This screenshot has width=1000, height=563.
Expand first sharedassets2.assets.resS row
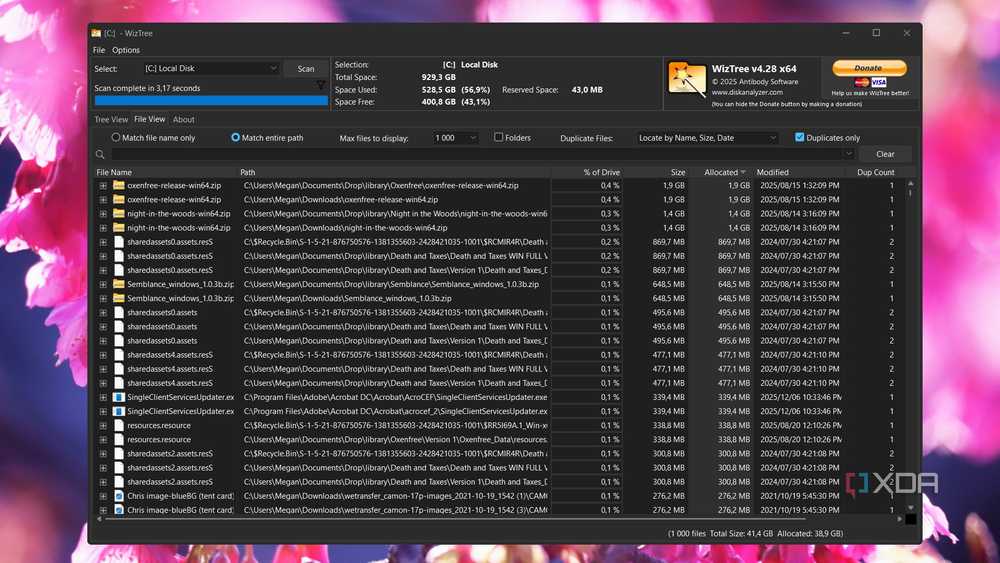click(103, 453)
